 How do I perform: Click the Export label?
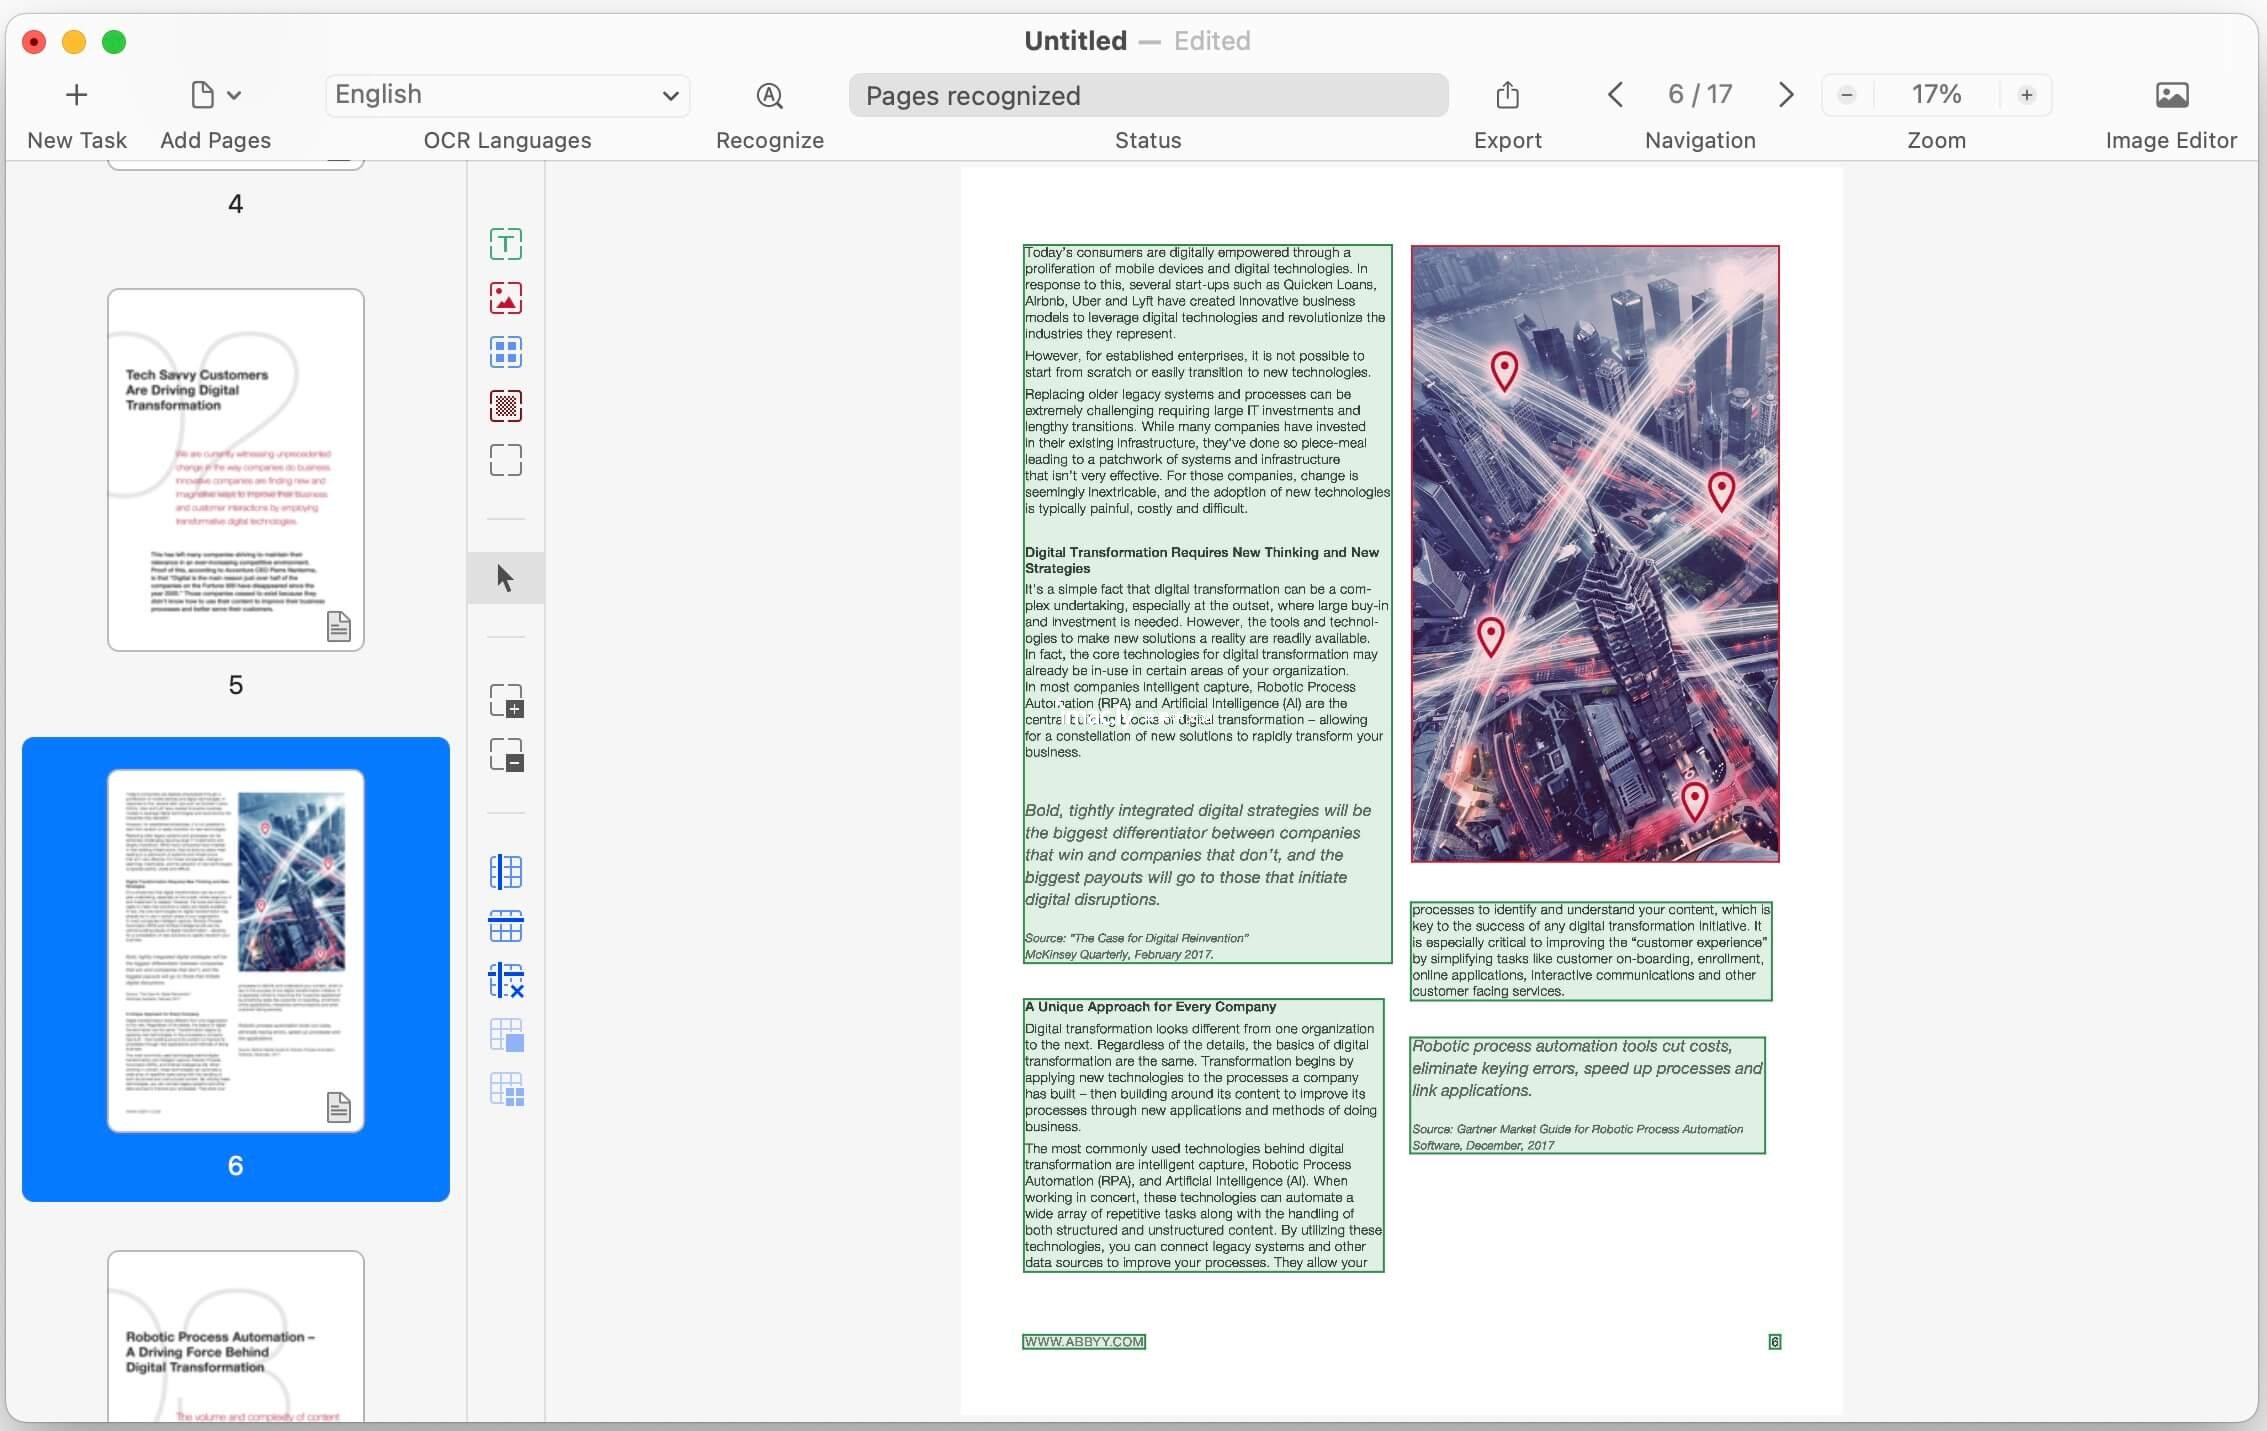click(1507, 140)
